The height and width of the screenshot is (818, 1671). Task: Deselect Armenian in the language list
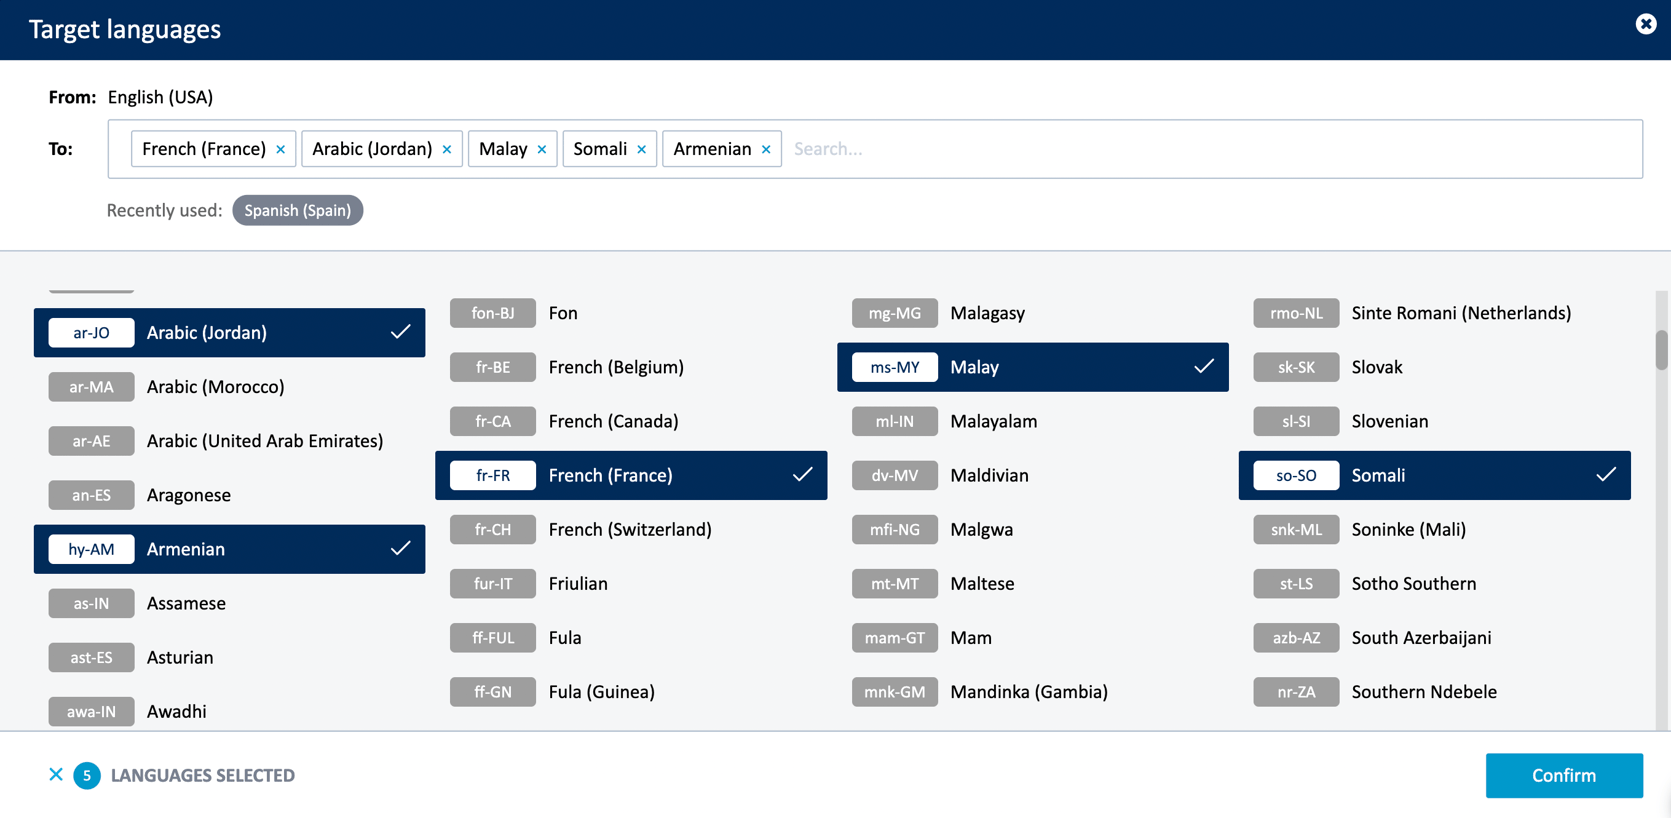229,549
